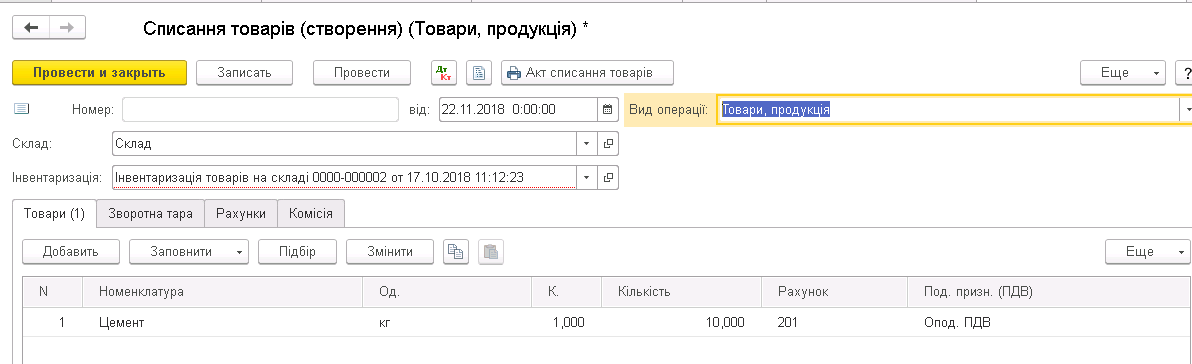
Task: Open Склад field's open-form icon
Action: (607, 144)
